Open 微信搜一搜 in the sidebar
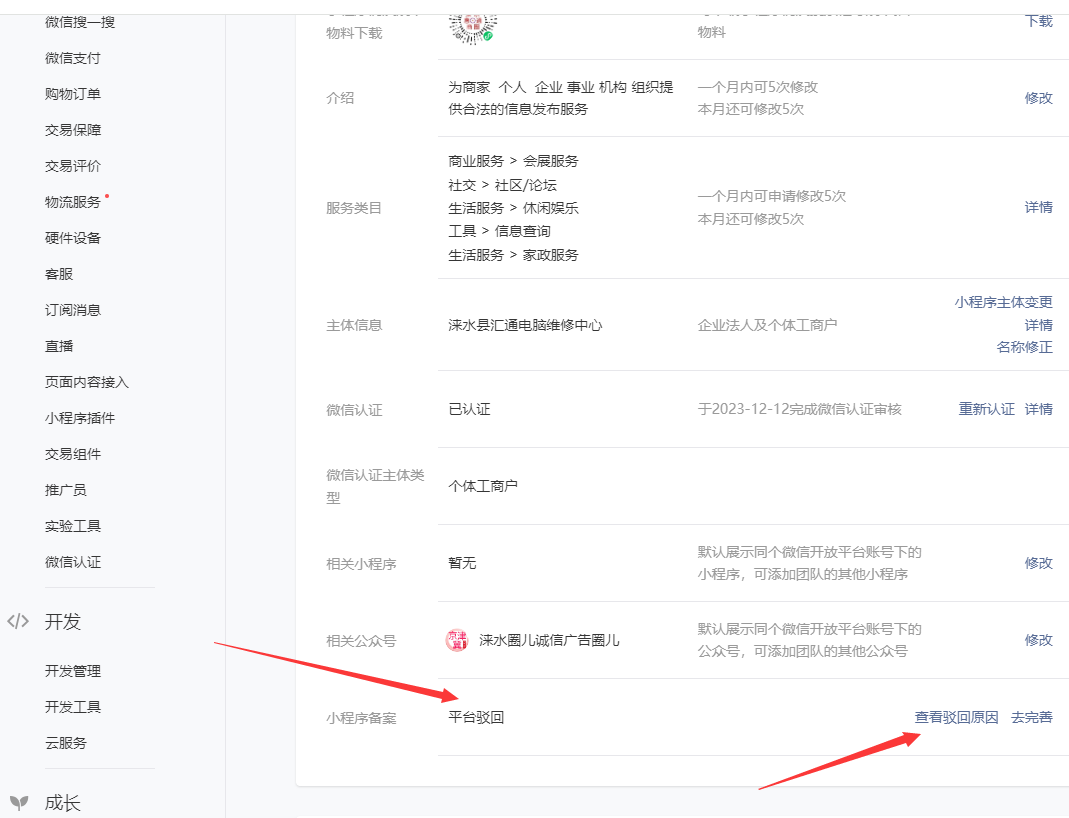 (x=80, y=22)
